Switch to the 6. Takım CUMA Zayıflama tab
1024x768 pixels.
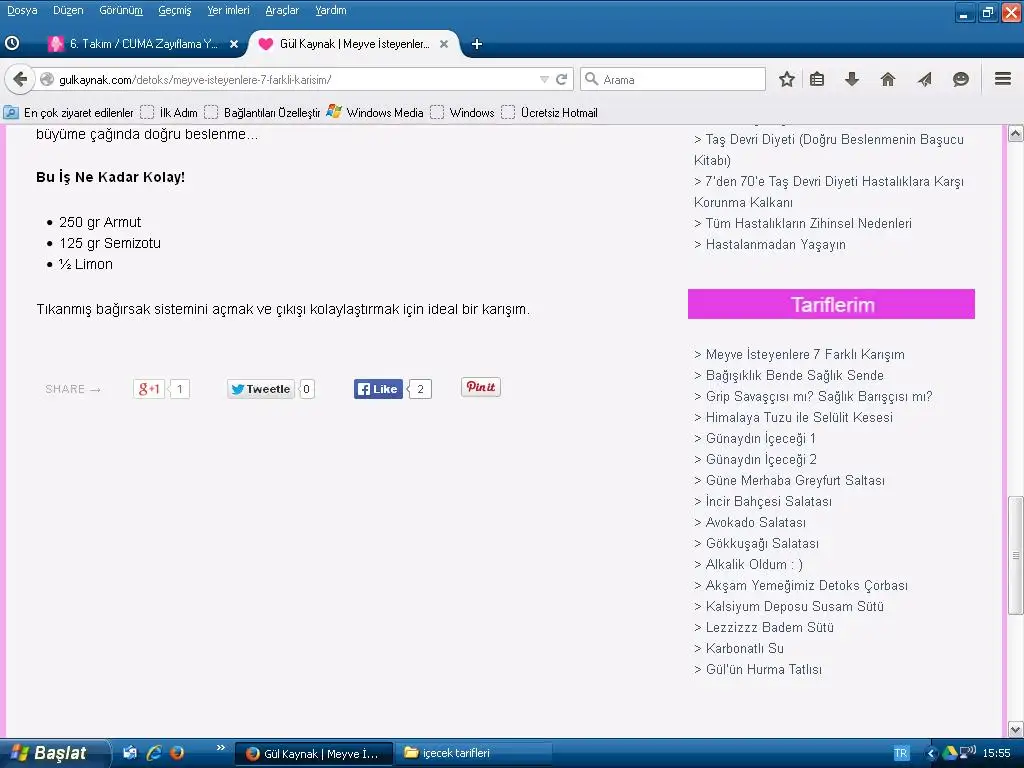click(135, 44)
